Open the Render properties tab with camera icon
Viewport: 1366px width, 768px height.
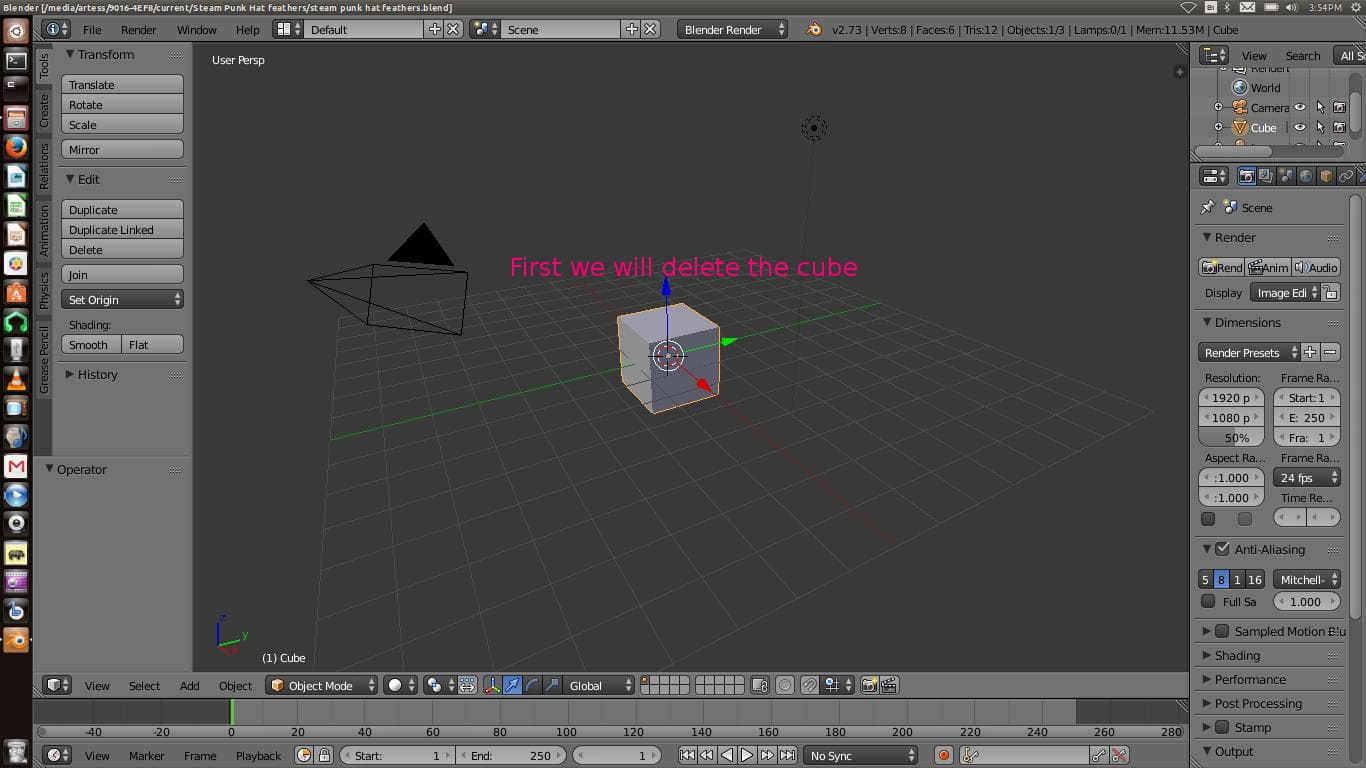[x=1247, y=175]
